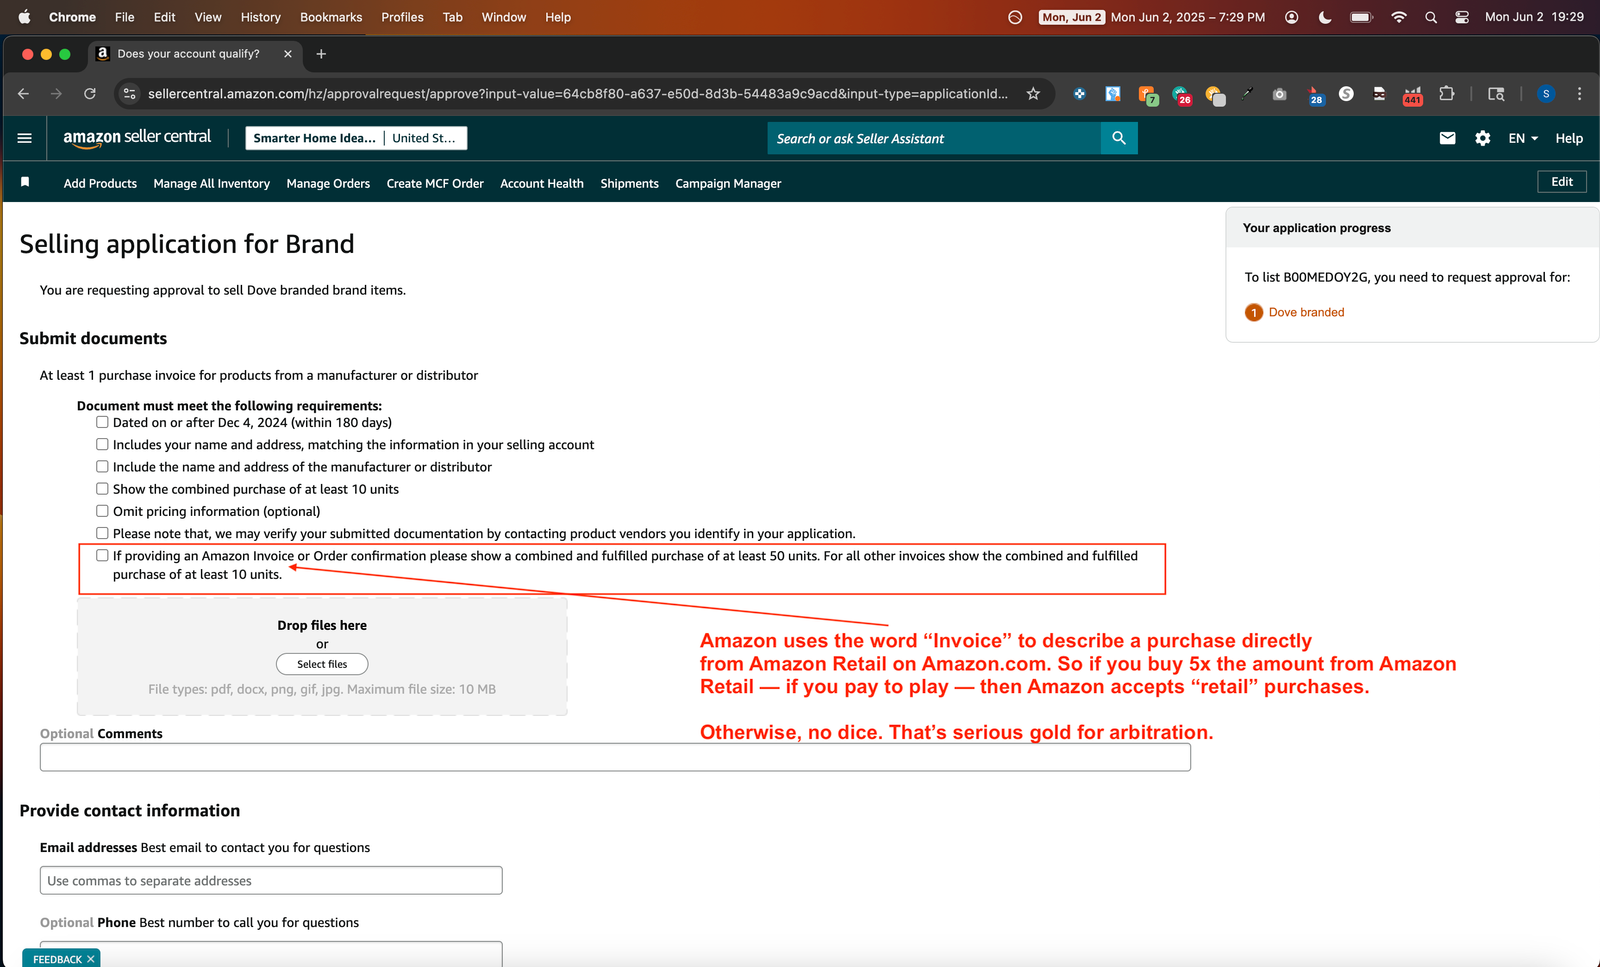
Task: Click the Amazon Seller Central logo
Action: pyautogui.click(x=137, y=138)
